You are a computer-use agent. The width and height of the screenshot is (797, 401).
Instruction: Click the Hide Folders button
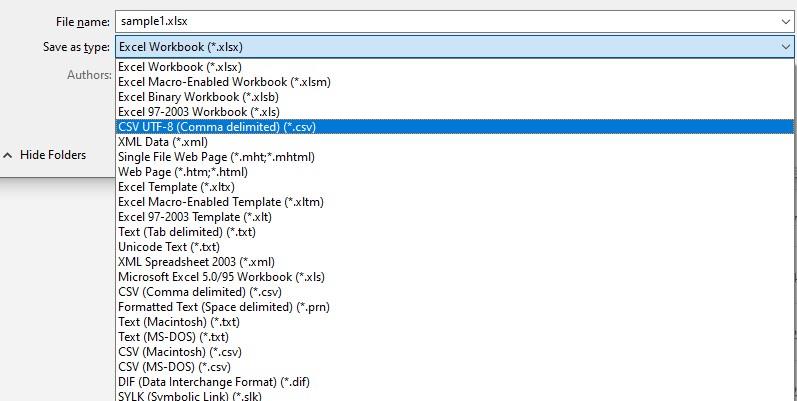tap(44, 155)
